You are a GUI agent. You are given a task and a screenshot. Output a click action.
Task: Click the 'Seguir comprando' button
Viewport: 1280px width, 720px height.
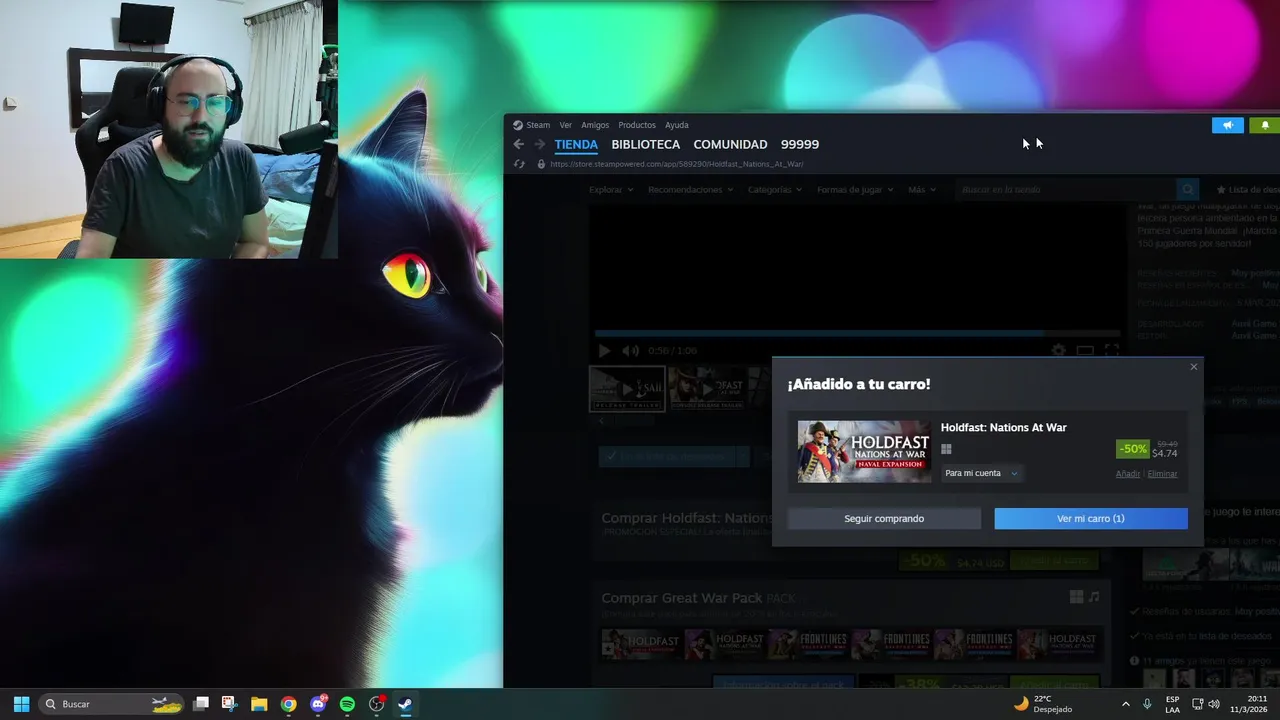coord(884,518)
